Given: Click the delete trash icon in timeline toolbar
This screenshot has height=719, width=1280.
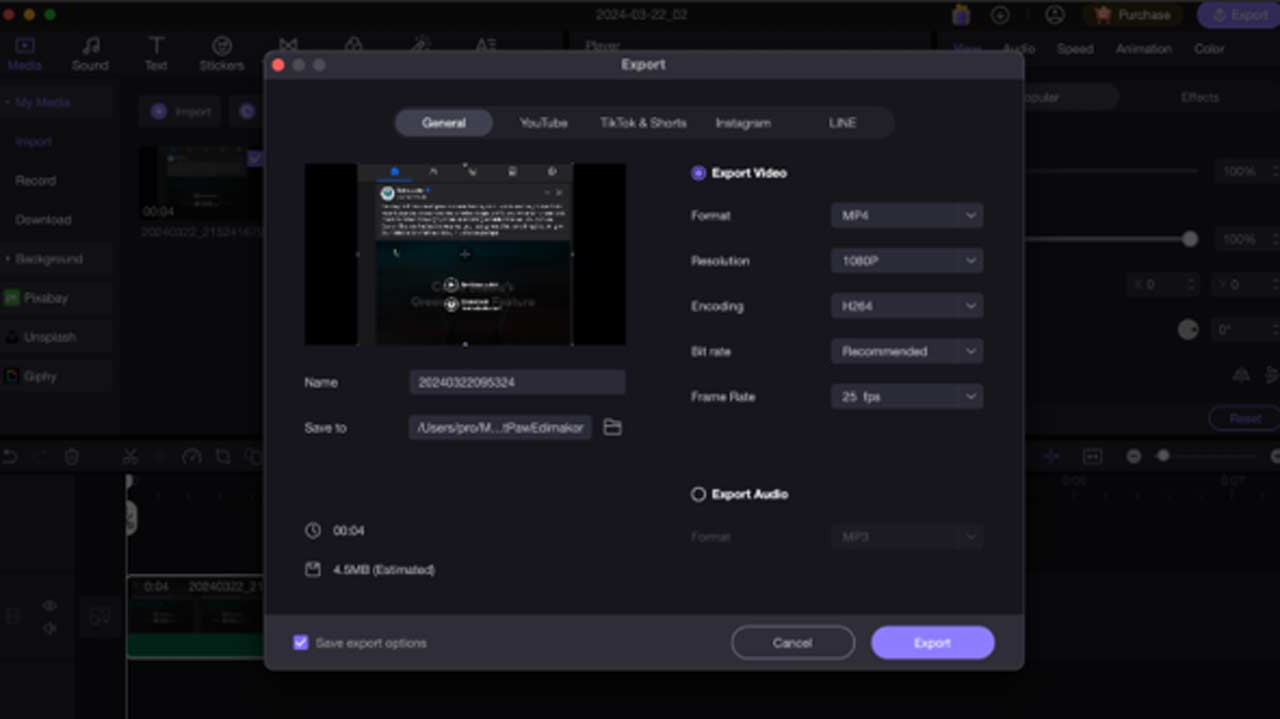Looking at the screenshot, I should click(x=71, y=456).
